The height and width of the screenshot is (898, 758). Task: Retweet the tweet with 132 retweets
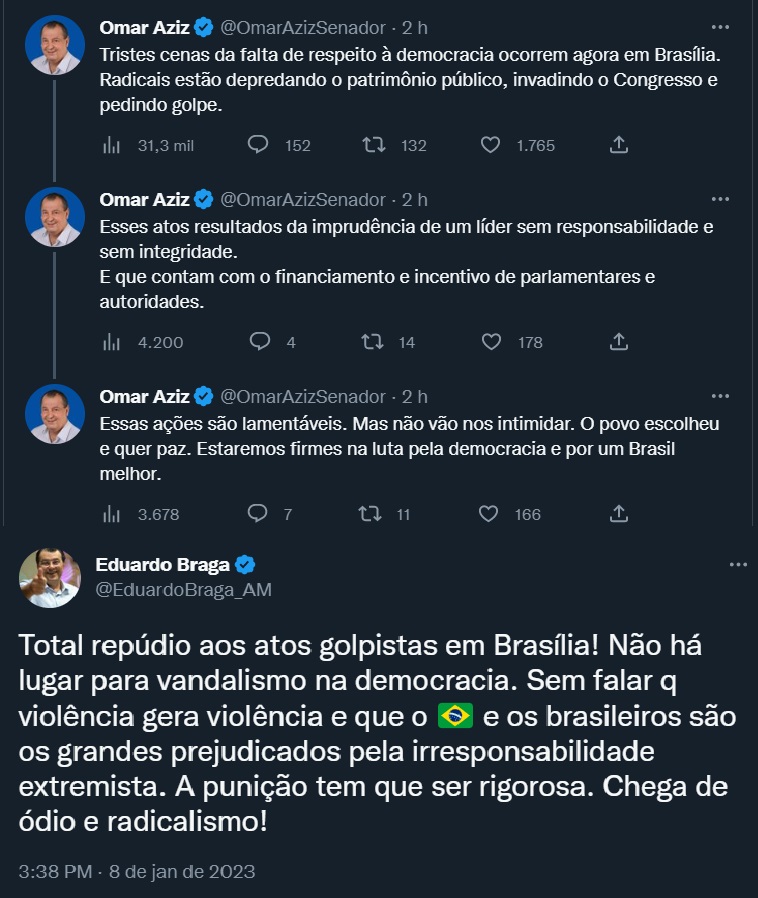(x=374, y=145)
